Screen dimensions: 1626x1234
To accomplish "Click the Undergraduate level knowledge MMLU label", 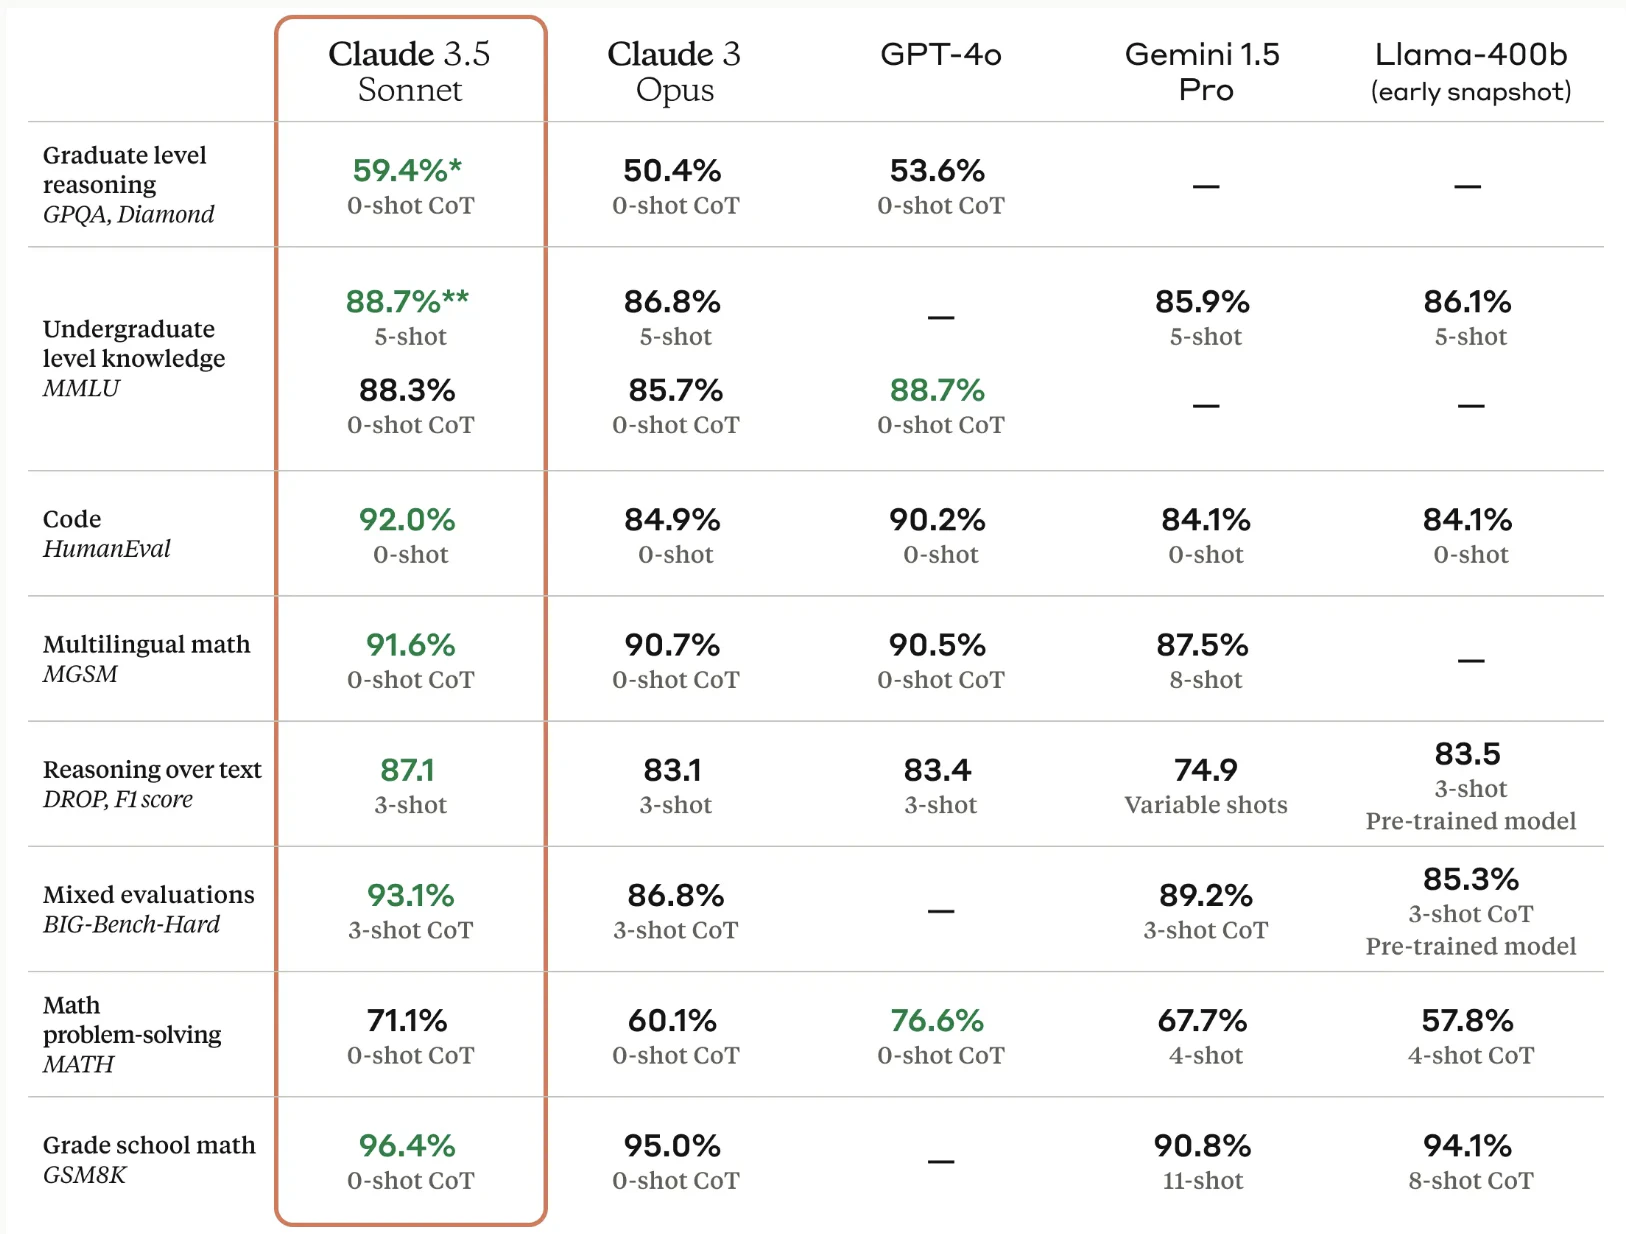I will [134, 358].
